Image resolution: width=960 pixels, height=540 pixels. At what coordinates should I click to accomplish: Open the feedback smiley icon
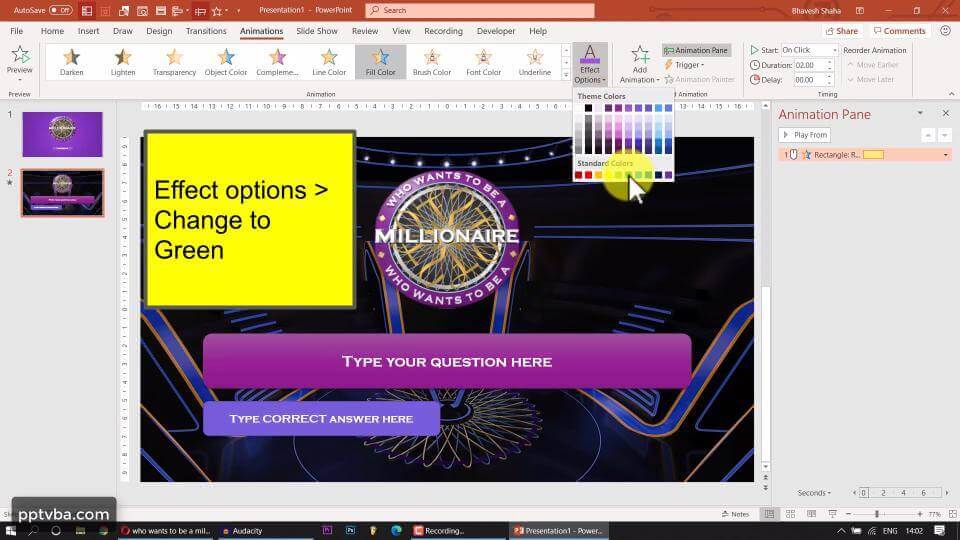point(945,31)
